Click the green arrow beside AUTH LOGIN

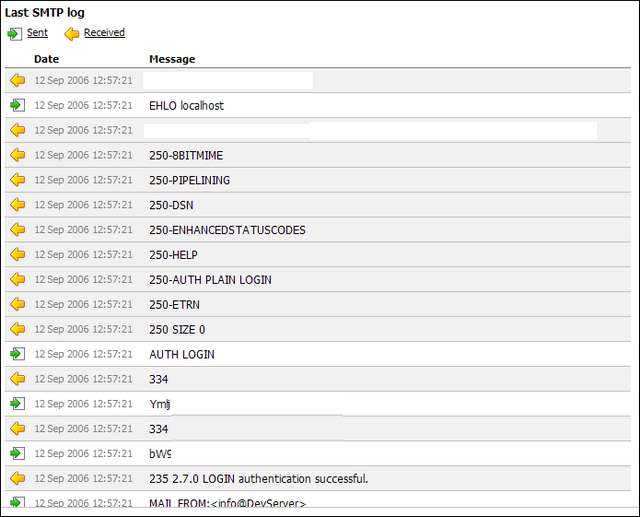point(17,354)
